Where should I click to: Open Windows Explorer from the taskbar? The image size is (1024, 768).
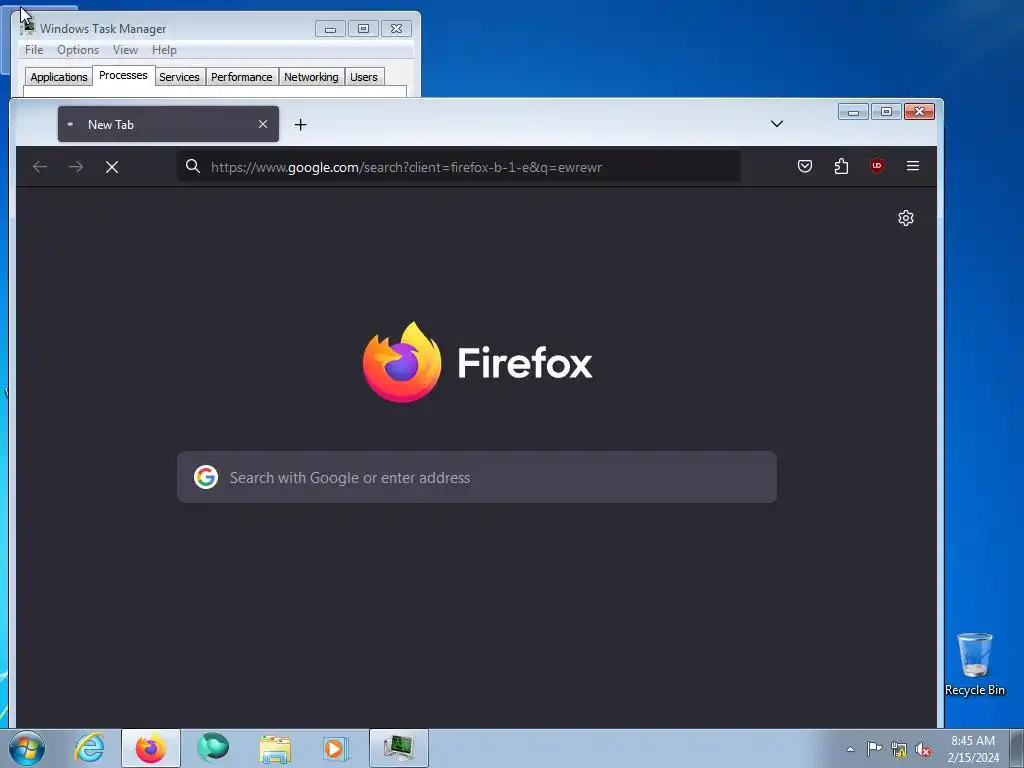[275, 748]
